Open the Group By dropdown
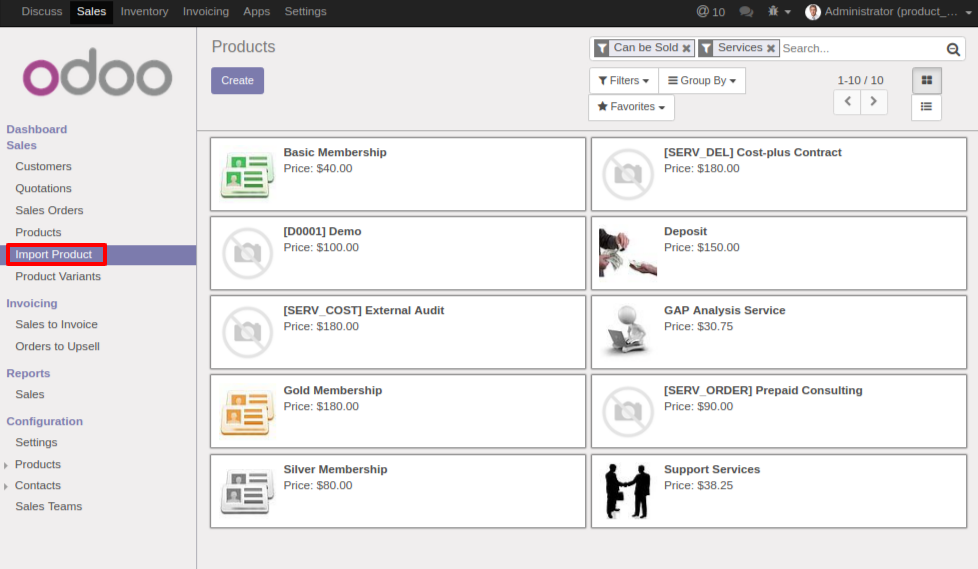Screen dimensions: 978x569 point(702,81)
